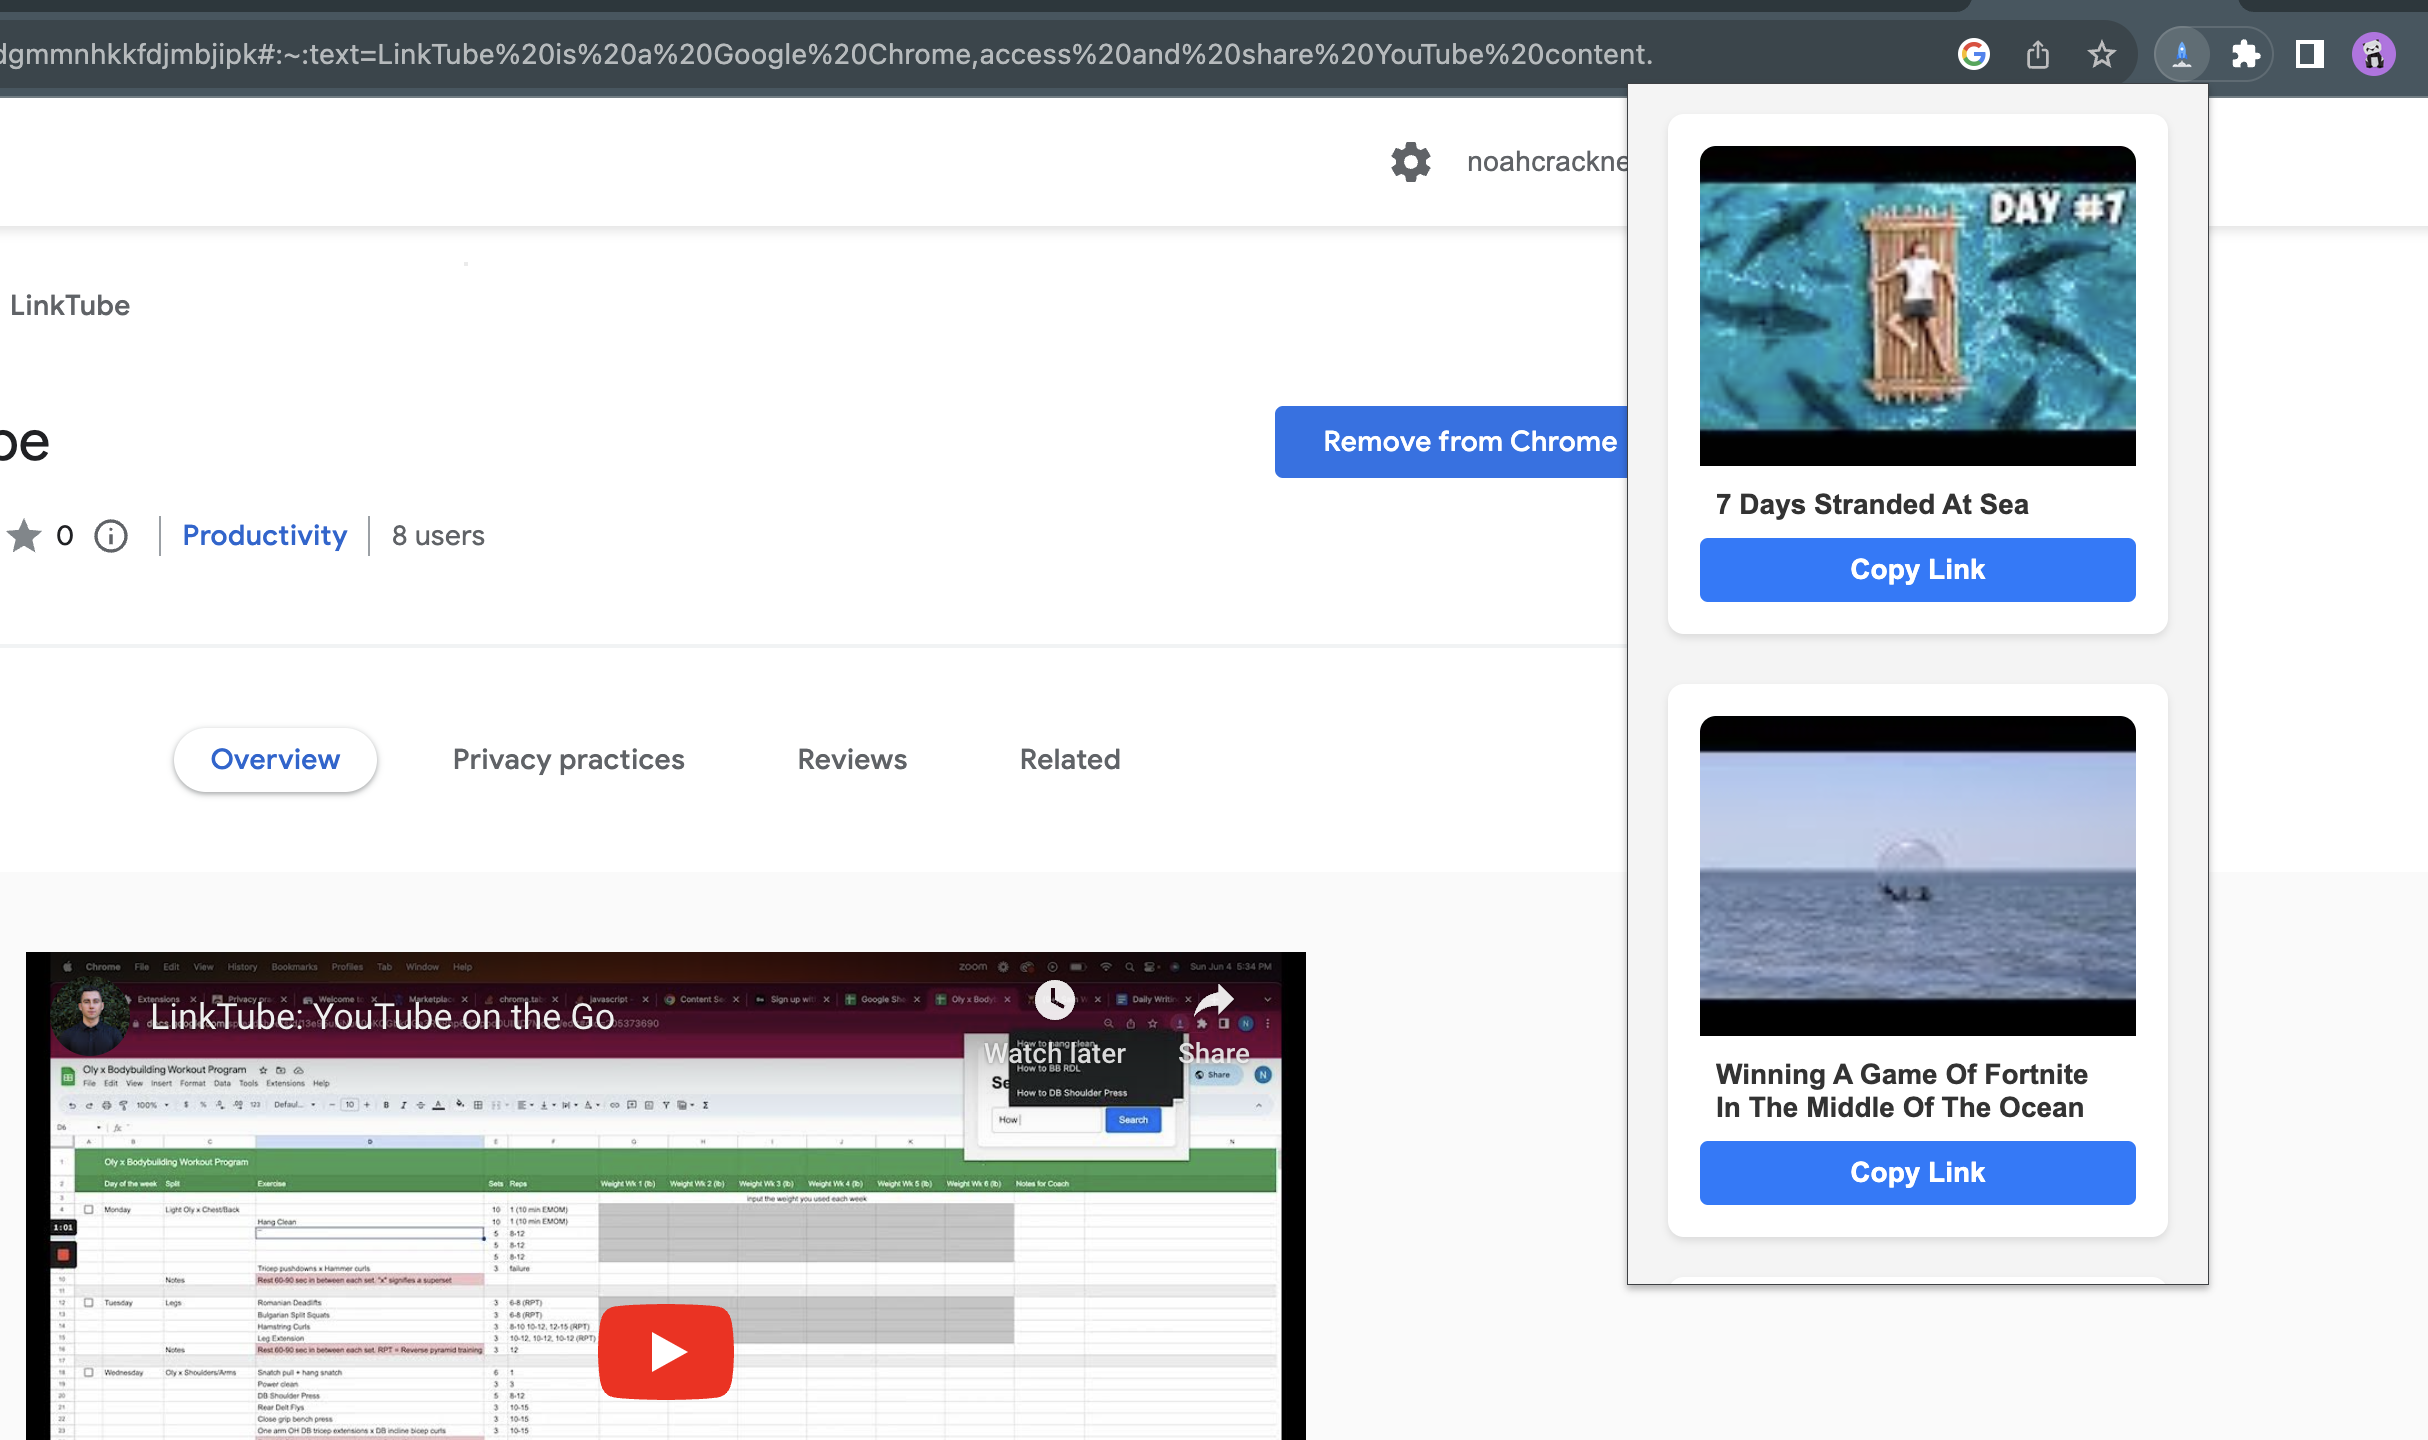Copy link for Winning A Game Of Fortnite
The image size is (2428, 1440).
coord(1917,1173)
